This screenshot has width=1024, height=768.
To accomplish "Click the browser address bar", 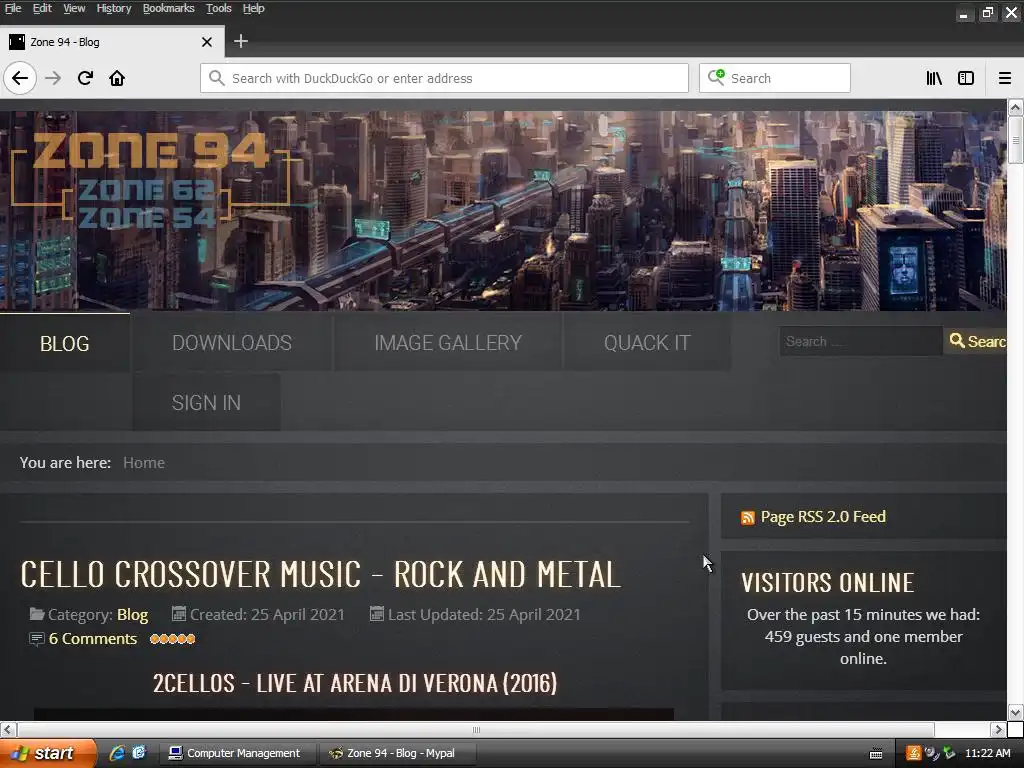I will (444, 78).
